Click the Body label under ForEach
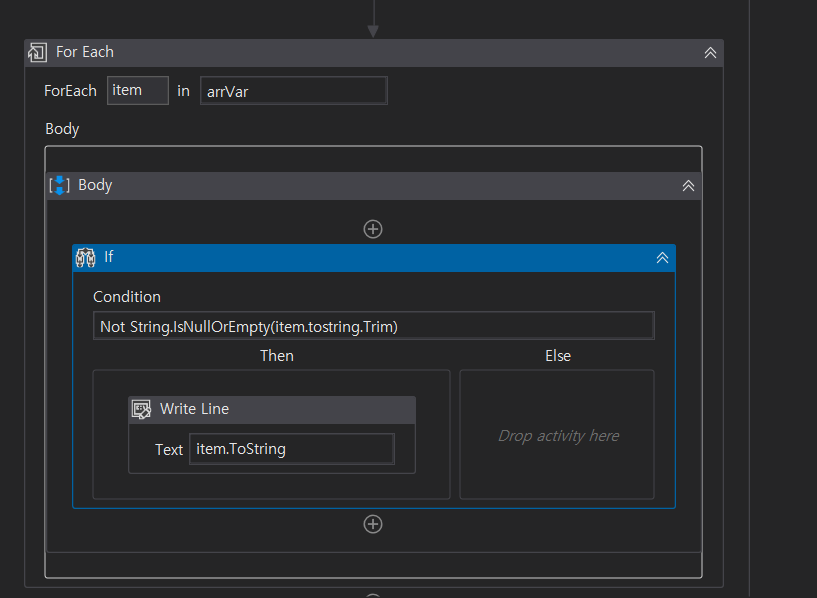 (x=62, y=129)
